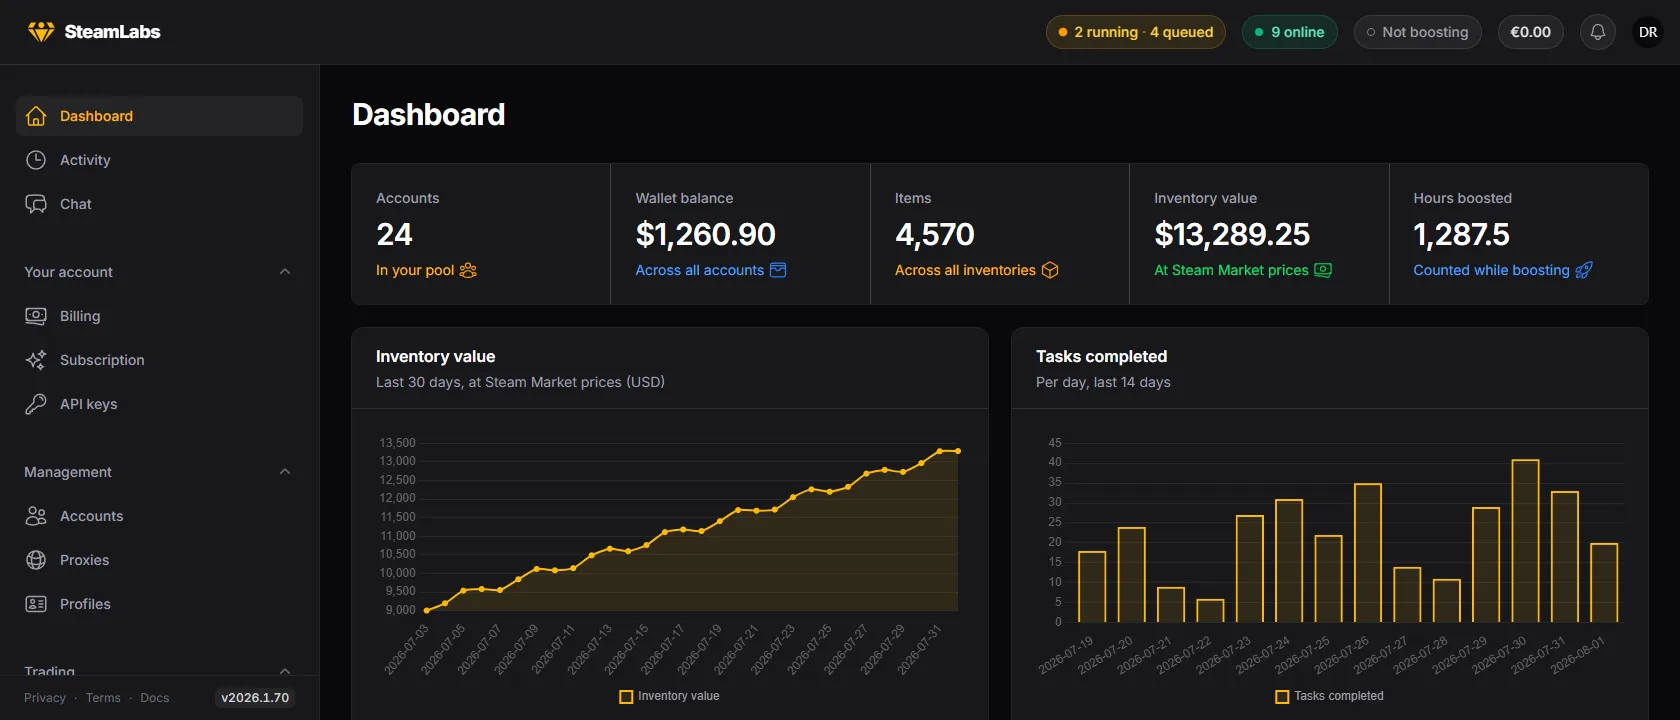1680x720 pixels.
Task: Open notifications bell icon
Action: pos(1597,32)
